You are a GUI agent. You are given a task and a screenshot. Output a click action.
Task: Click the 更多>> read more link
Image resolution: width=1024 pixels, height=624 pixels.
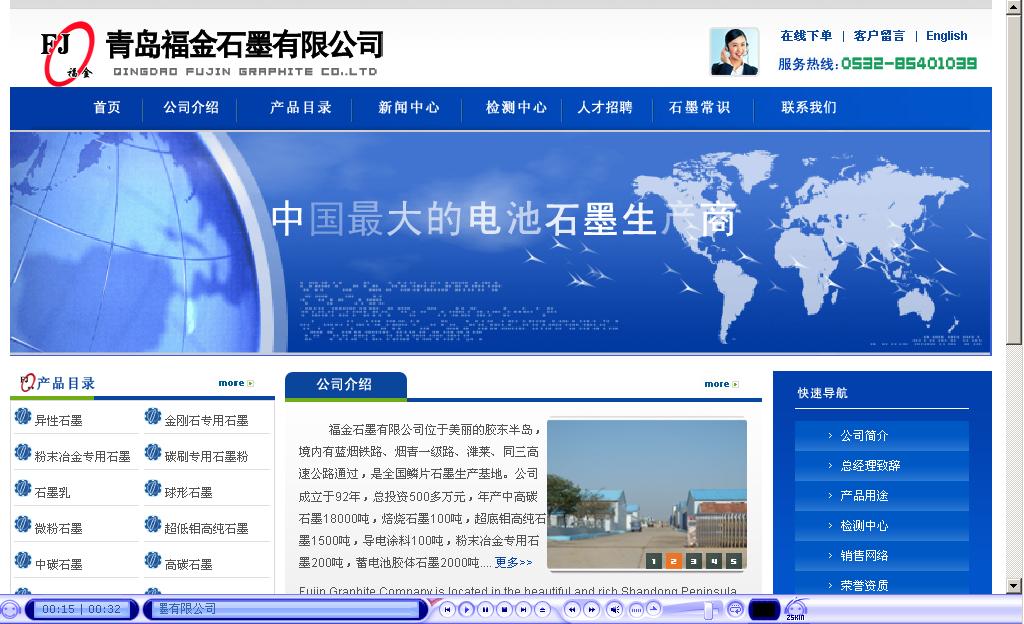[513, 562]
